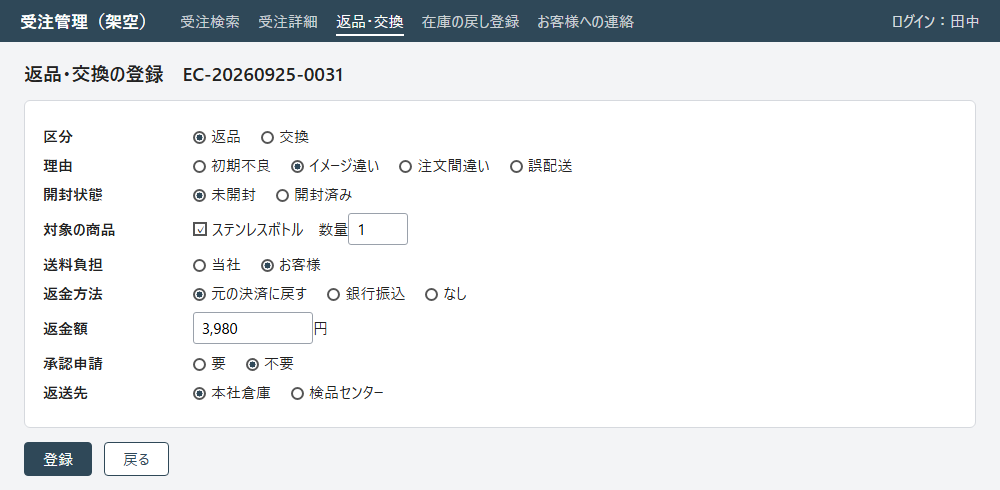Choose 検品センター as return destination
This screenshot has height=490, width=1000.
tap(297, 394)
